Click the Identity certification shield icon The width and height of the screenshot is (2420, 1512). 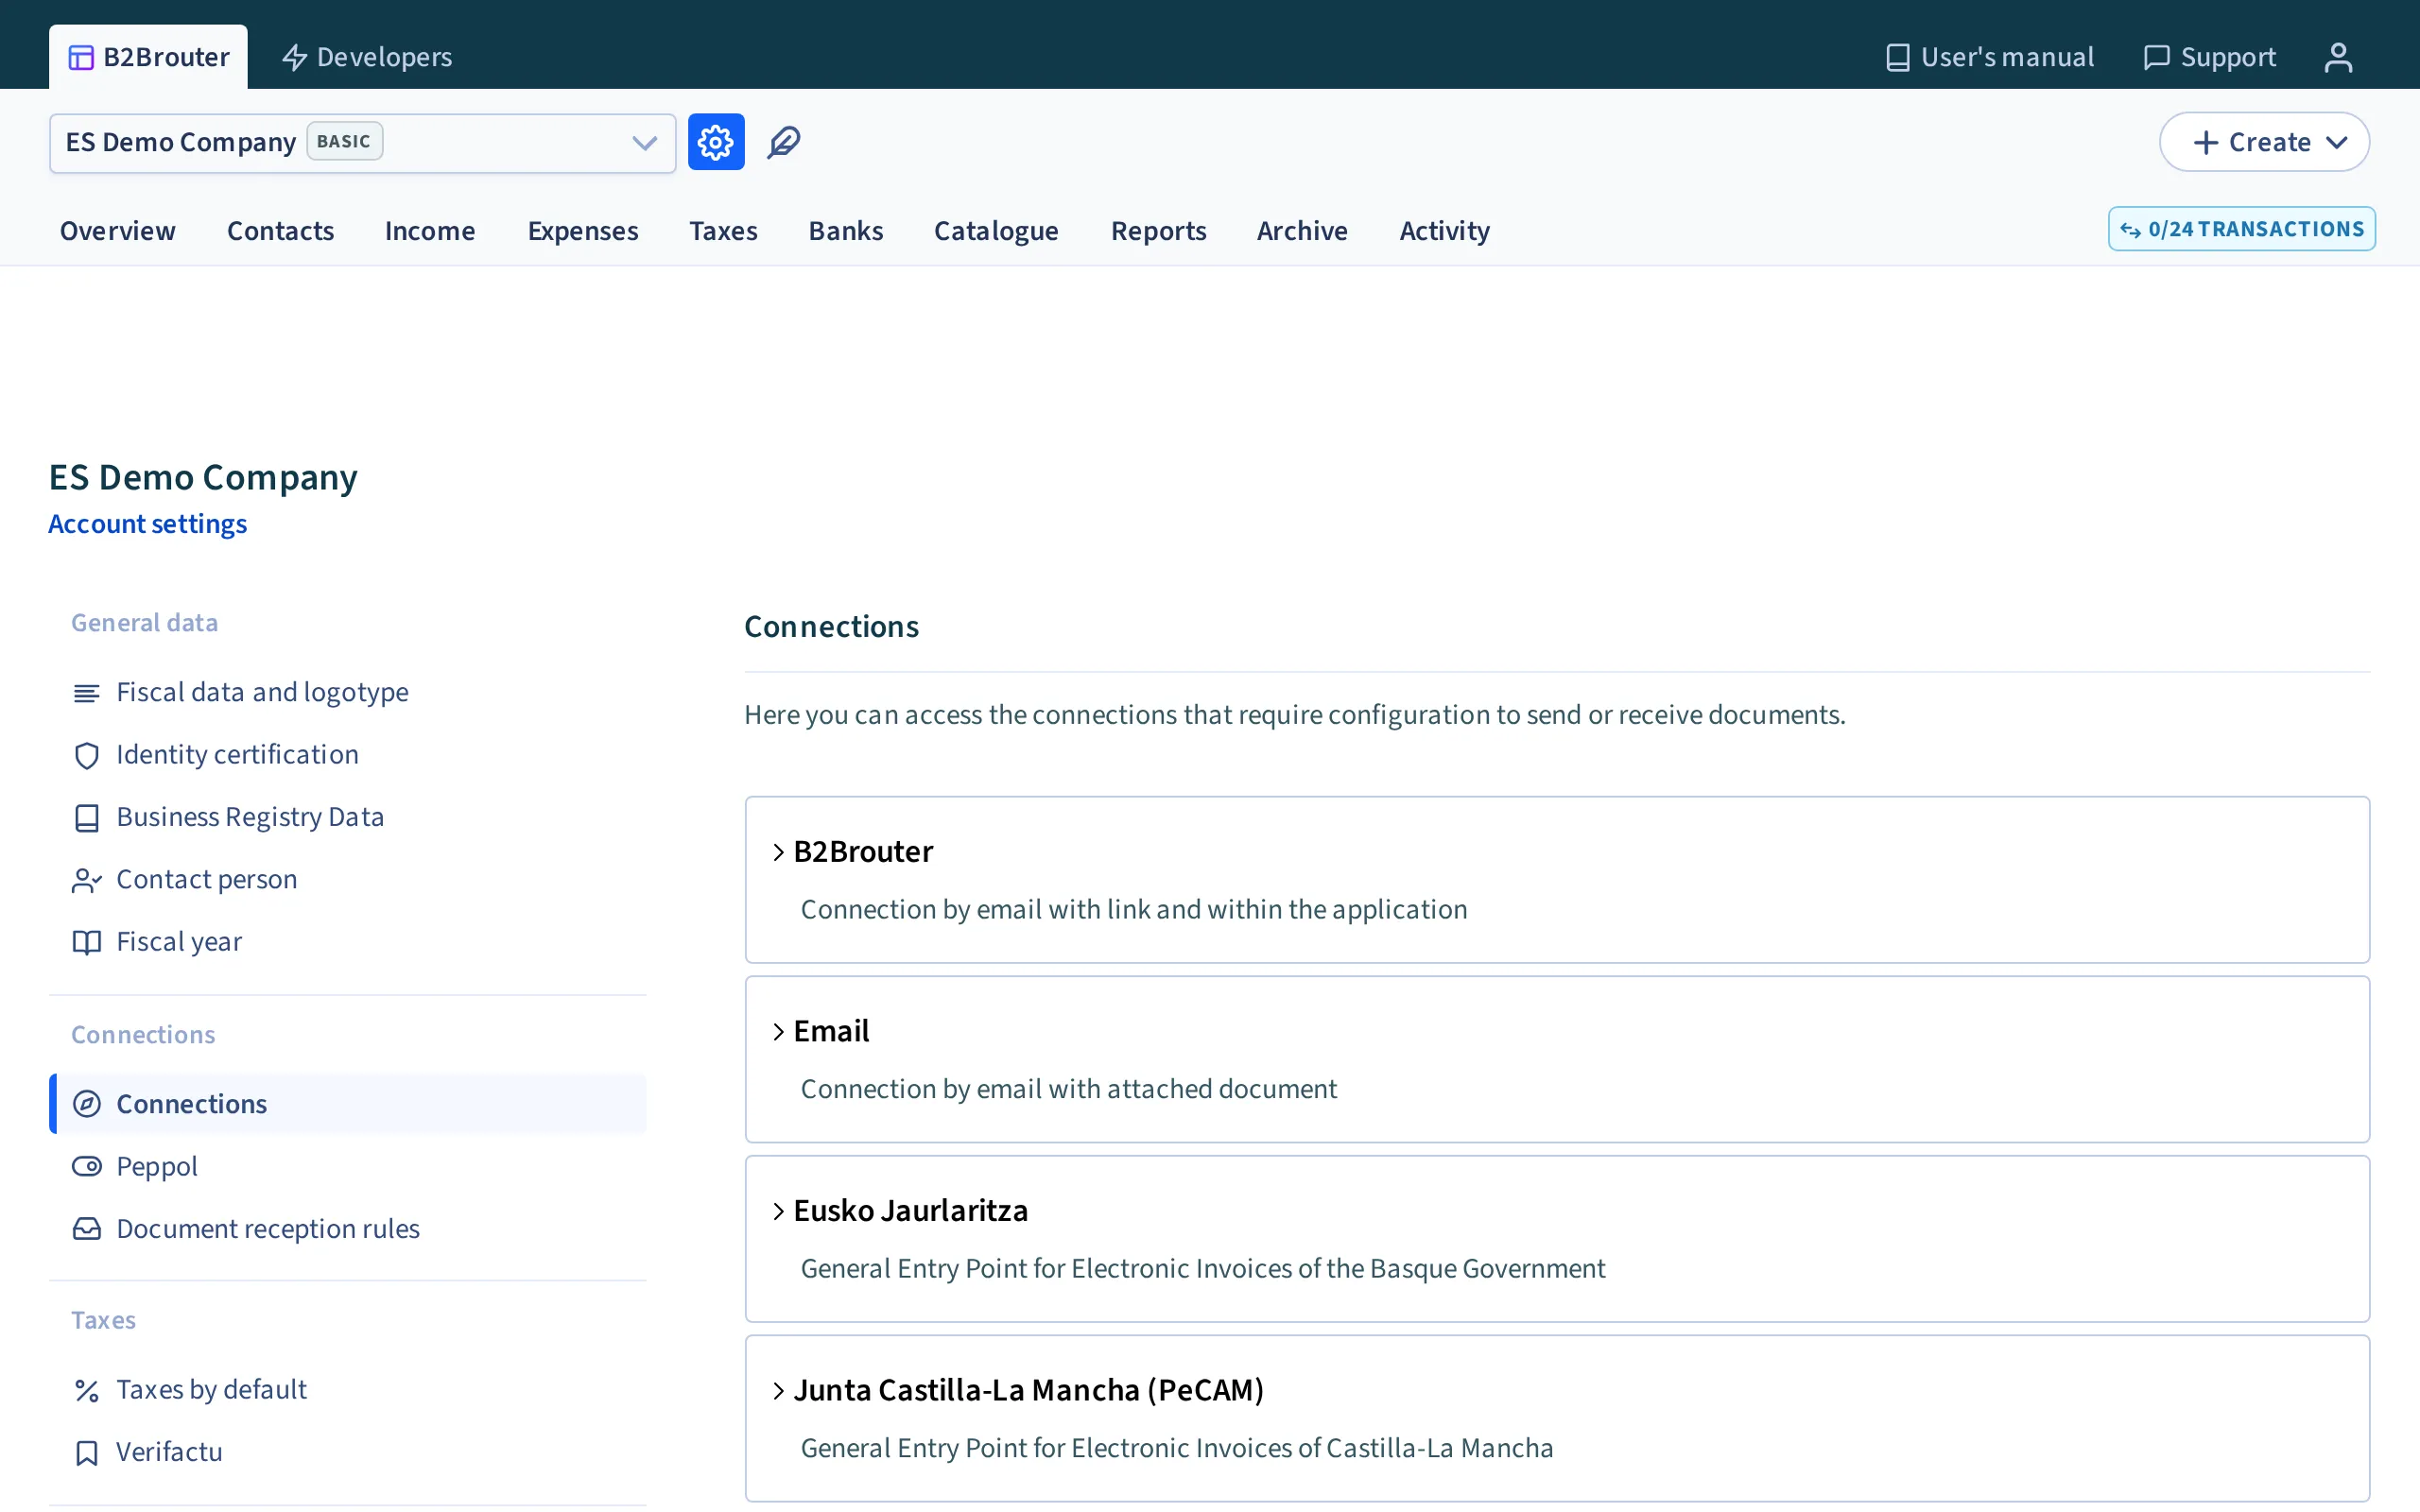pos(87,756)
